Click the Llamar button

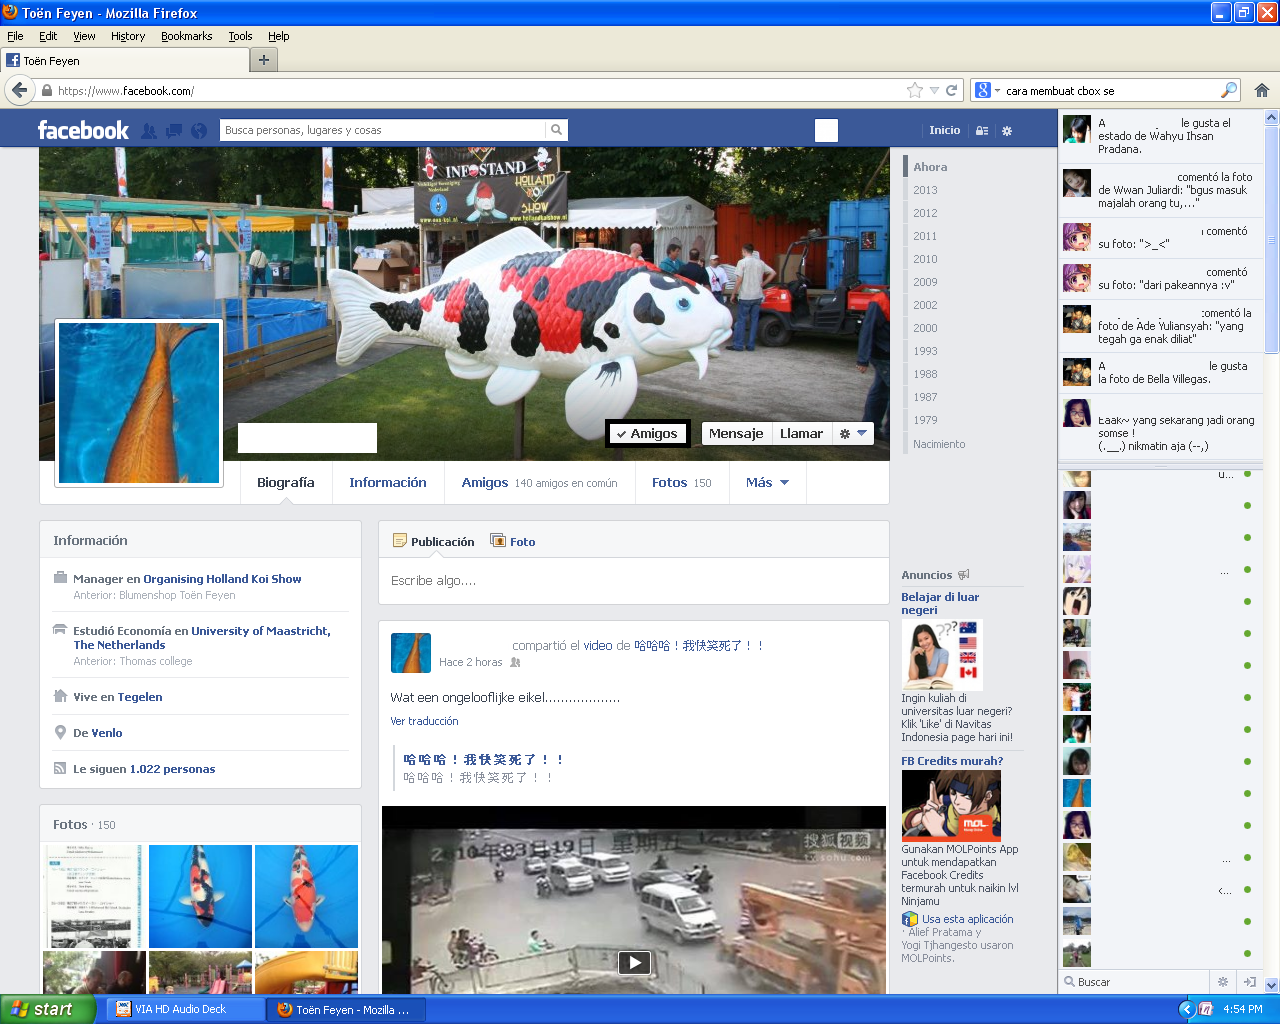coord(801,433)
